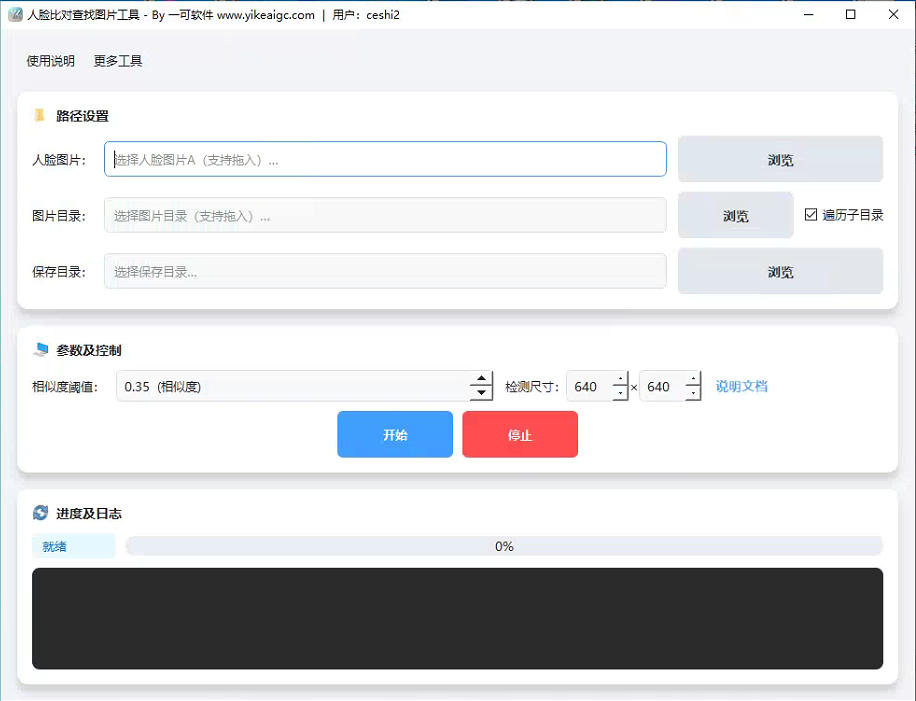Decrease the second 检测尺寸 value
The width and height of the screenshot is (916, 701).
[694, 392]
